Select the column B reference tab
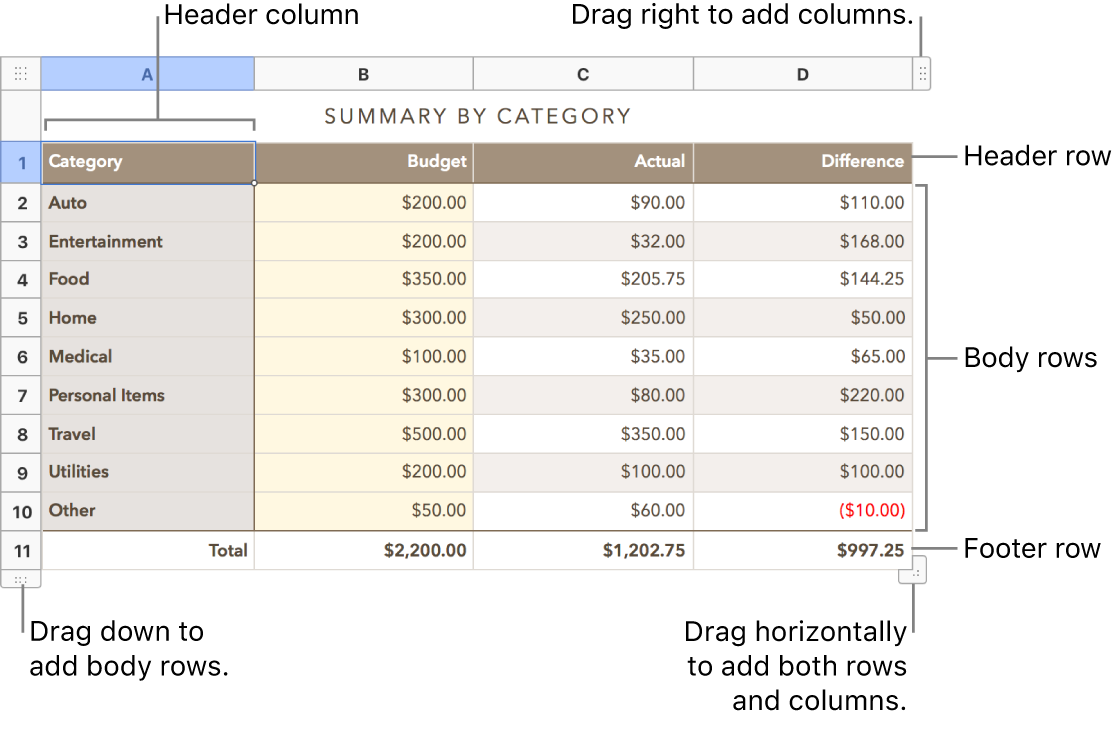The image size is (1118, 730). [363, 73]
